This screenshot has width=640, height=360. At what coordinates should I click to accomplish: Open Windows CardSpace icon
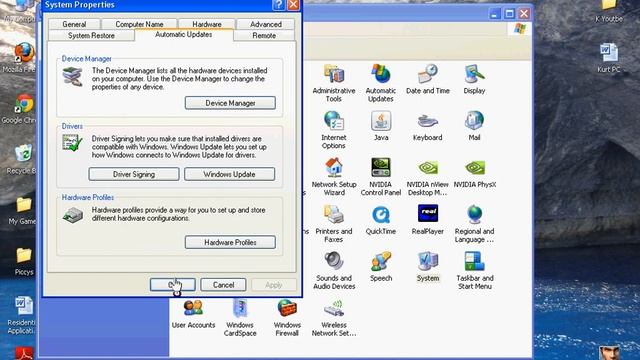240,318
